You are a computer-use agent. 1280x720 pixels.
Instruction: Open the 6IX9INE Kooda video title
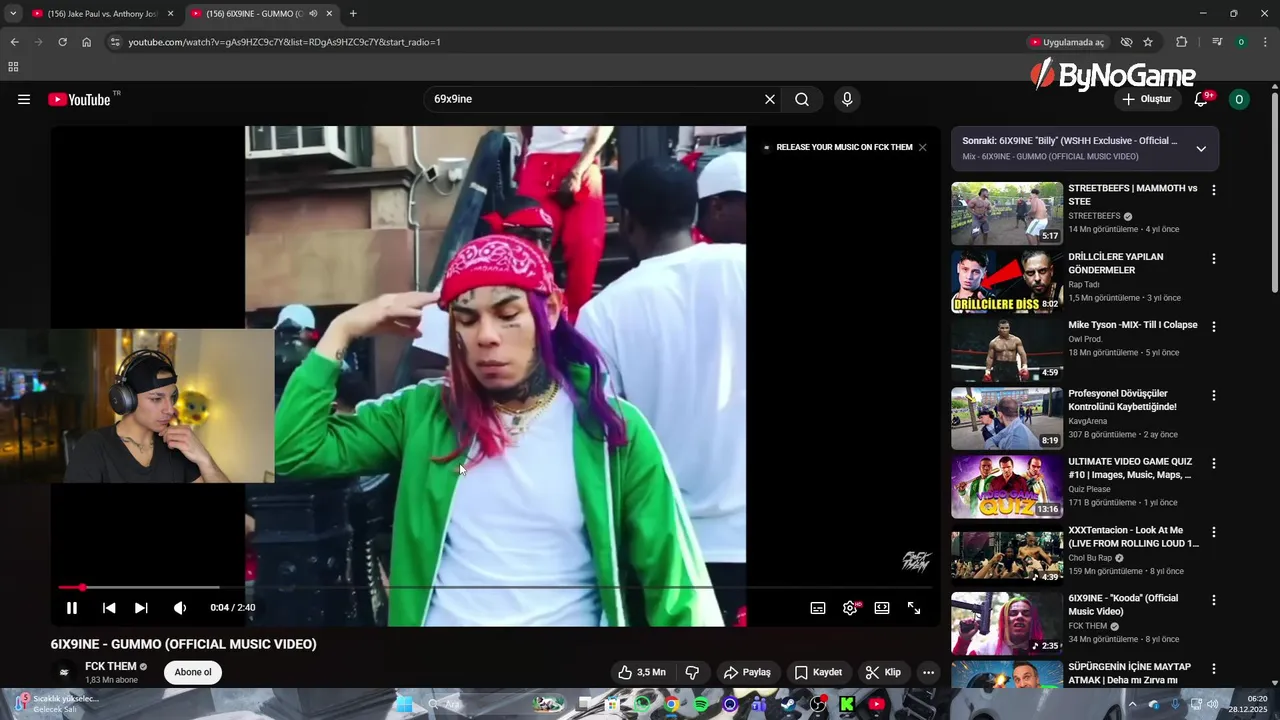[x=1123, y=604]
